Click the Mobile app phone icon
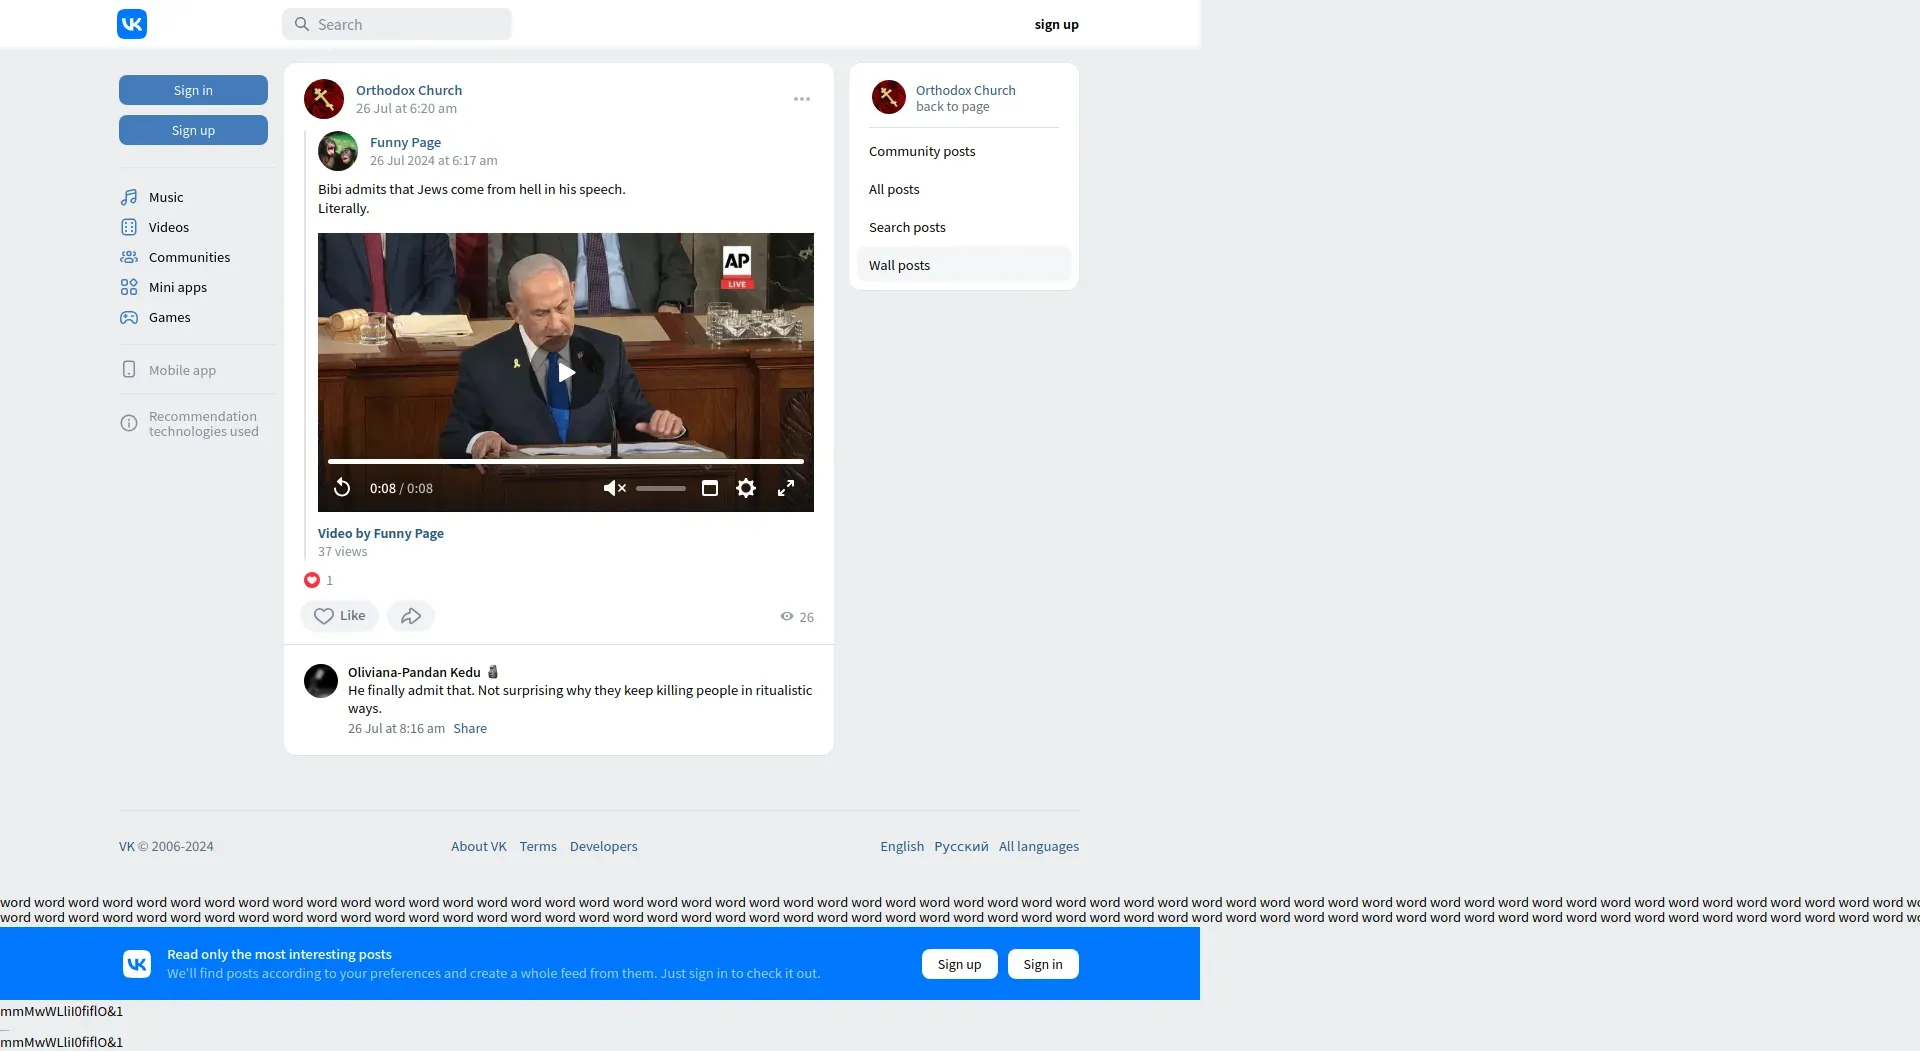This screenshot has height=1051, width=1920. tap(129, 370)
